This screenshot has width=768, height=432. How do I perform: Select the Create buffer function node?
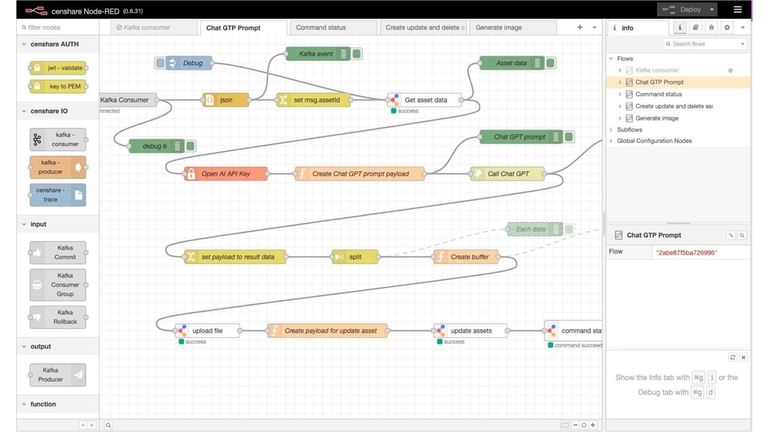coord(466,257)
